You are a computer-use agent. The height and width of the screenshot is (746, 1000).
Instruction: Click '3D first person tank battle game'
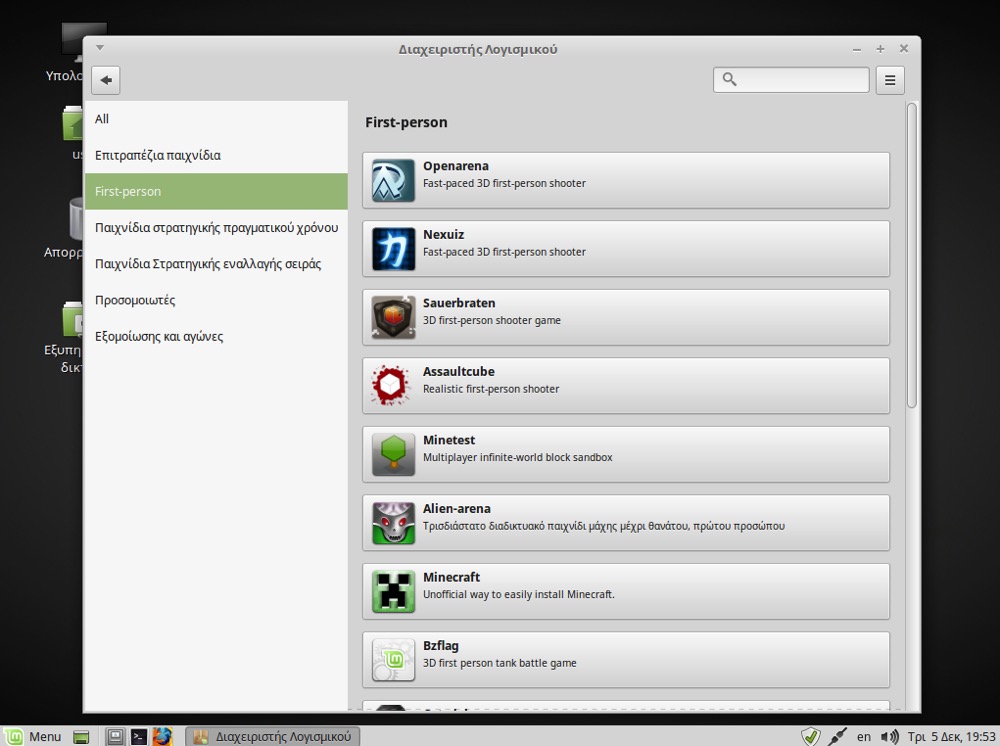click(x=499, y=663)
